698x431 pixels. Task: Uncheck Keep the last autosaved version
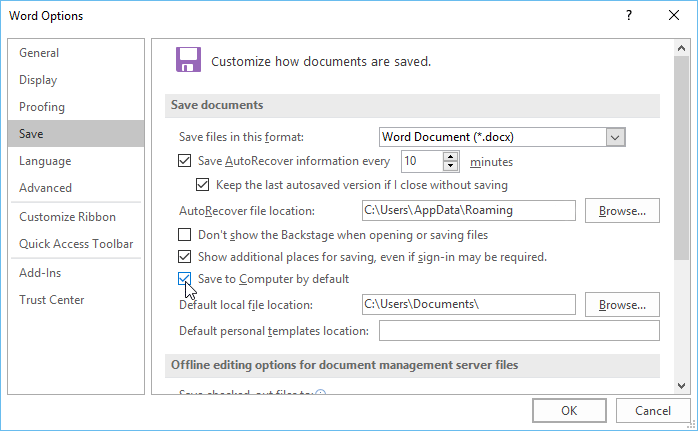(204, 185)
